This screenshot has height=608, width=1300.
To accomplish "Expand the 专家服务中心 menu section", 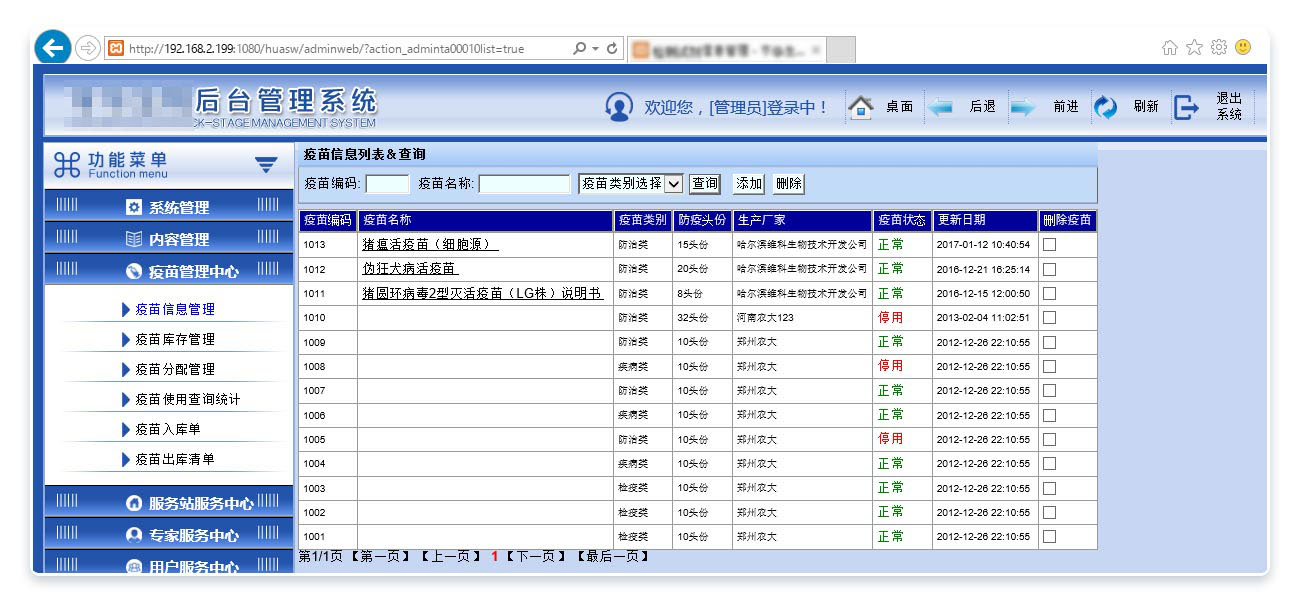I will (x=169, y=535).
